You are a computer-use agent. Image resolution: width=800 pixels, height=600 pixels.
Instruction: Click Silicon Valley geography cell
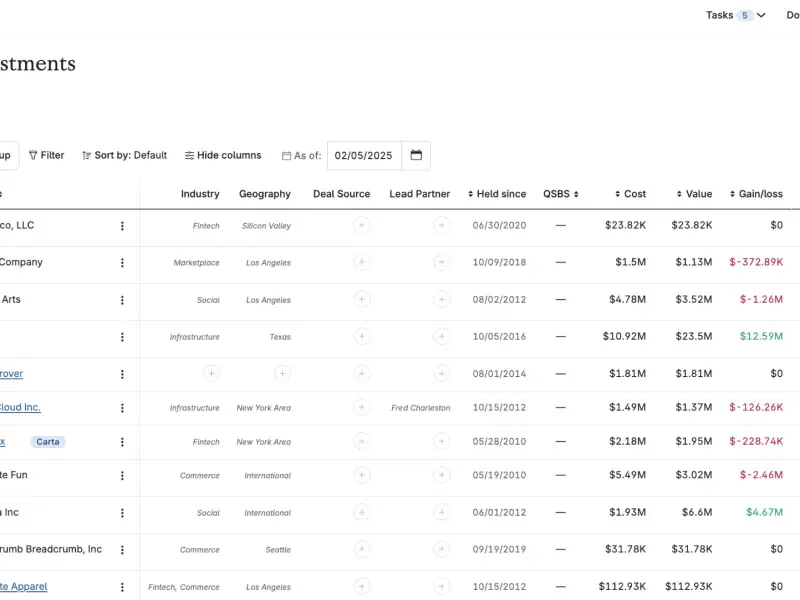coord(266,226)
